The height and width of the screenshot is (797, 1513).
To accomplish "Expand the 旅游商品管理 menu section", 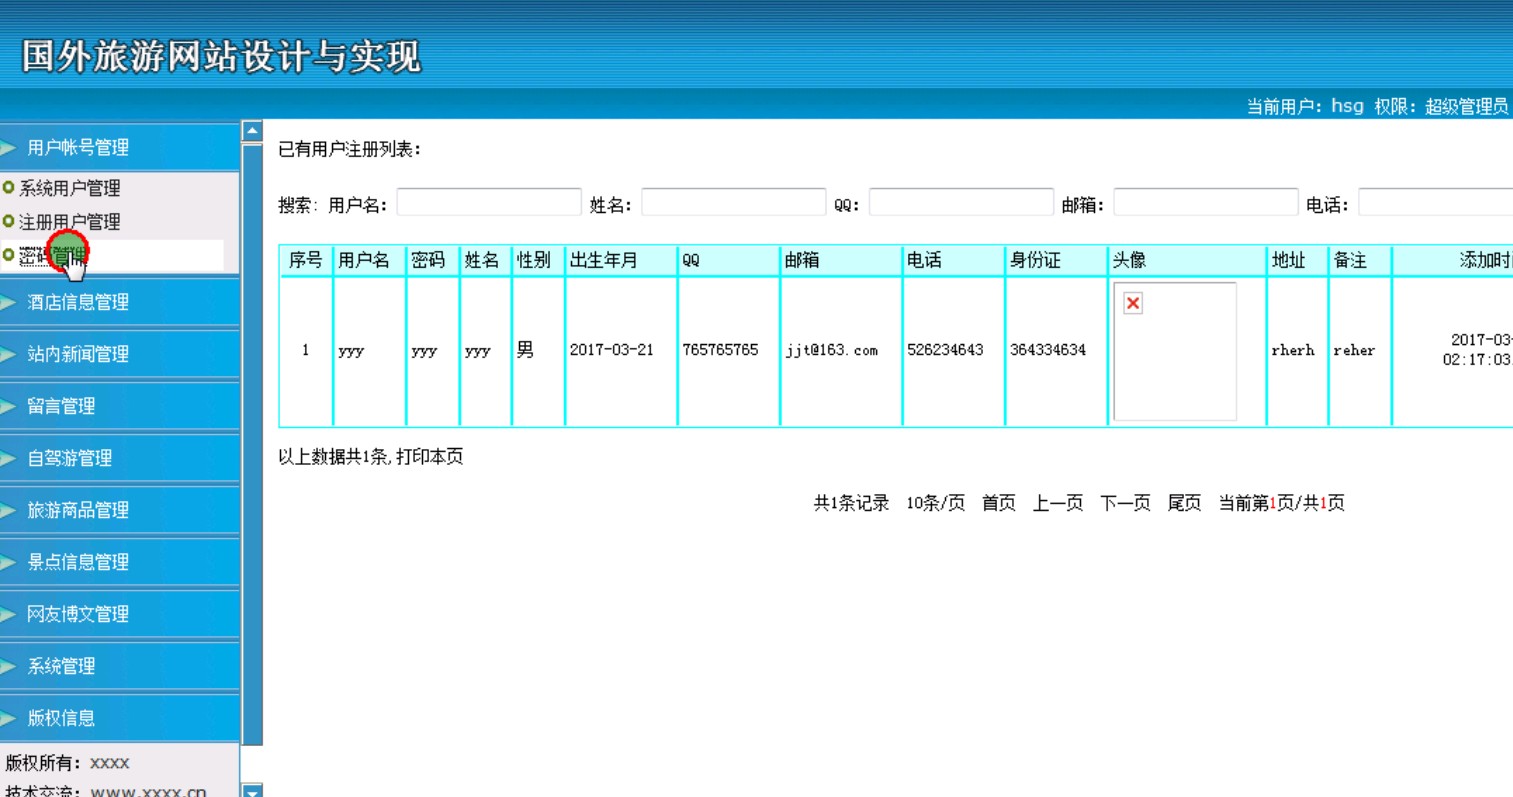I will (x=119, y=510).
